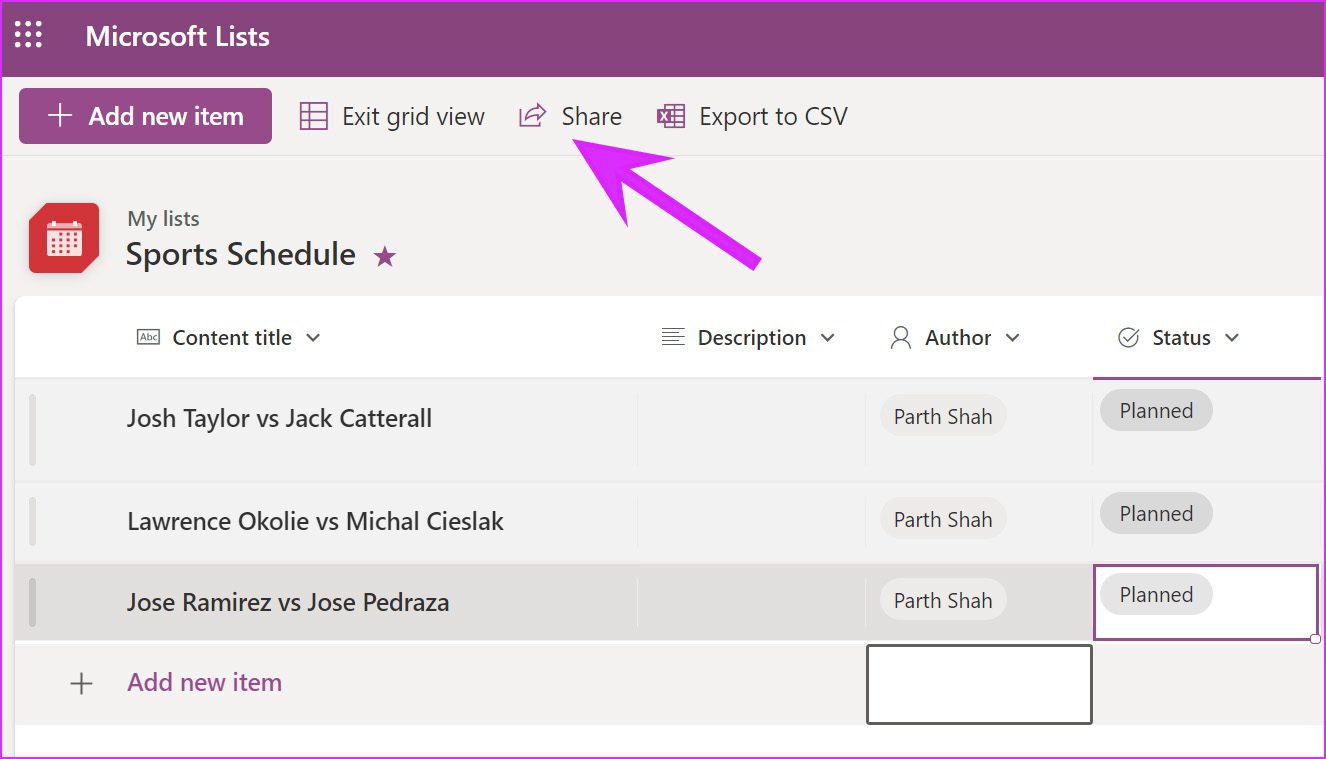Toggle the favorite star beside Sports Schedule
The height and width of the screenshot is (759, 1326).
click(385, 257)
